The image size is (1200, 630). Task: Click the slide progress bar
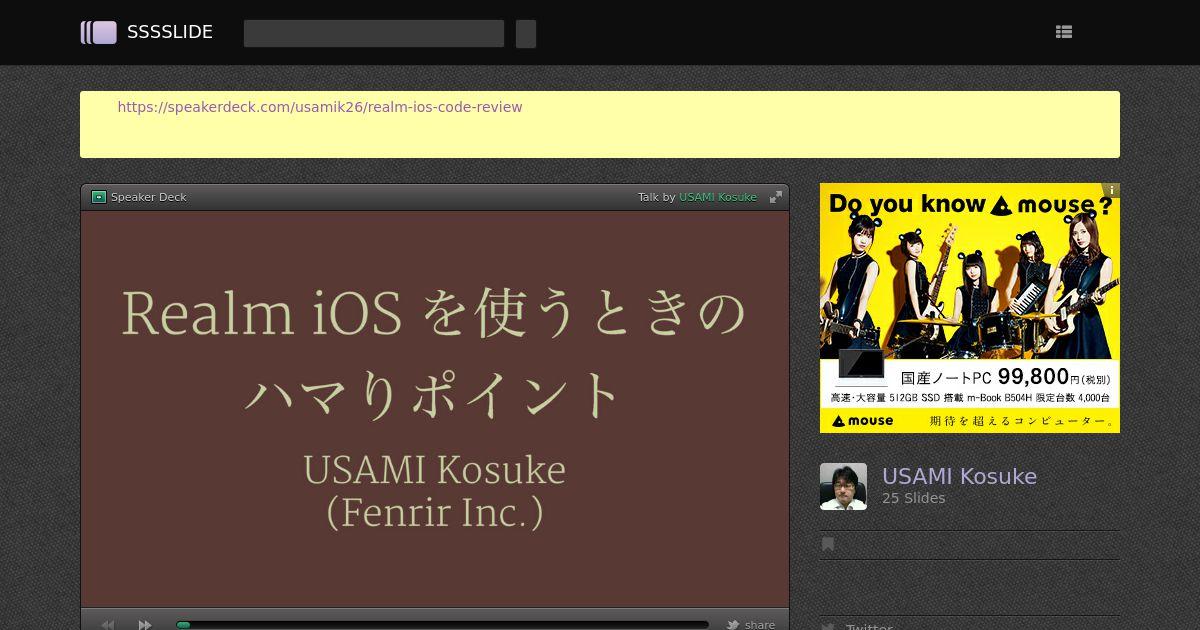(x=442, y=624)
